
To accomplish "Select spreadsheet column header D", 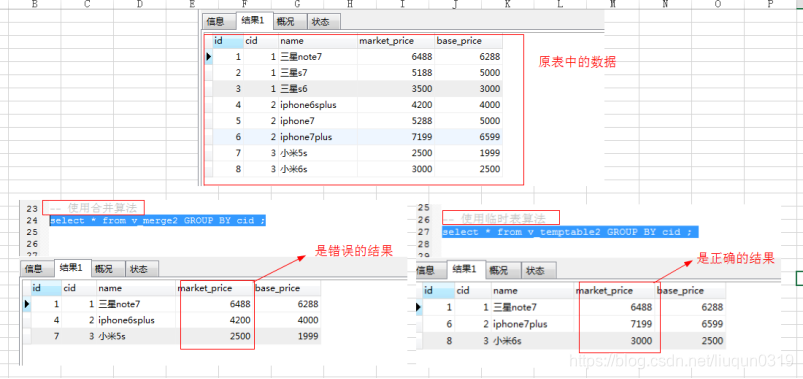I will pyautogui.click(x=140, y=4).
